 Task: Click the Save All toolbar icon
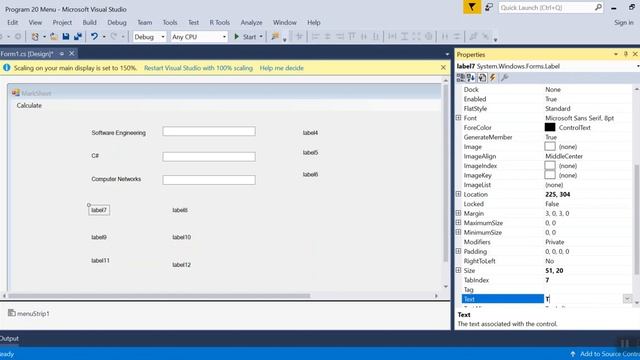click(78, 37)
